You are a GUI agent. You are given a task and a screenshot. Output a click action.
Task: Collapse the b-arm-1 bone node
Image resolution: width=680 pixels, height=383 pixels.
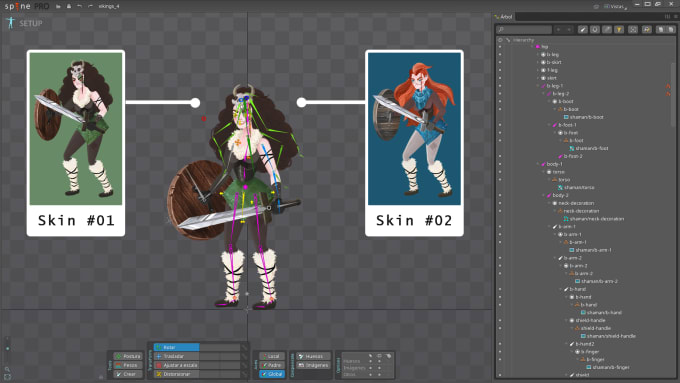pos(549,226)
